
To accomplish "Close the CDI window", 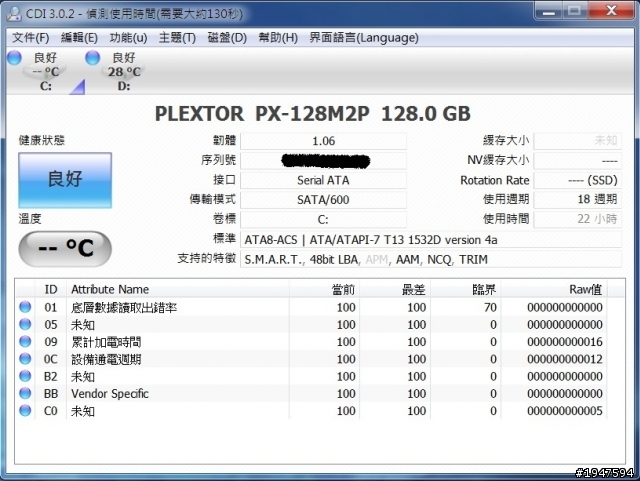I will [x=611, y=11].
